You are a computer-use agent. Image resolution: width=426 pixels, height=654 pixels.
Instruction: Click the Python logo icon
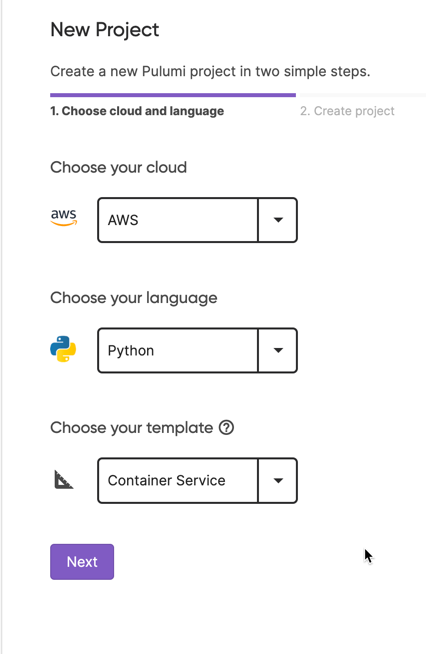(x=63, y=349)
